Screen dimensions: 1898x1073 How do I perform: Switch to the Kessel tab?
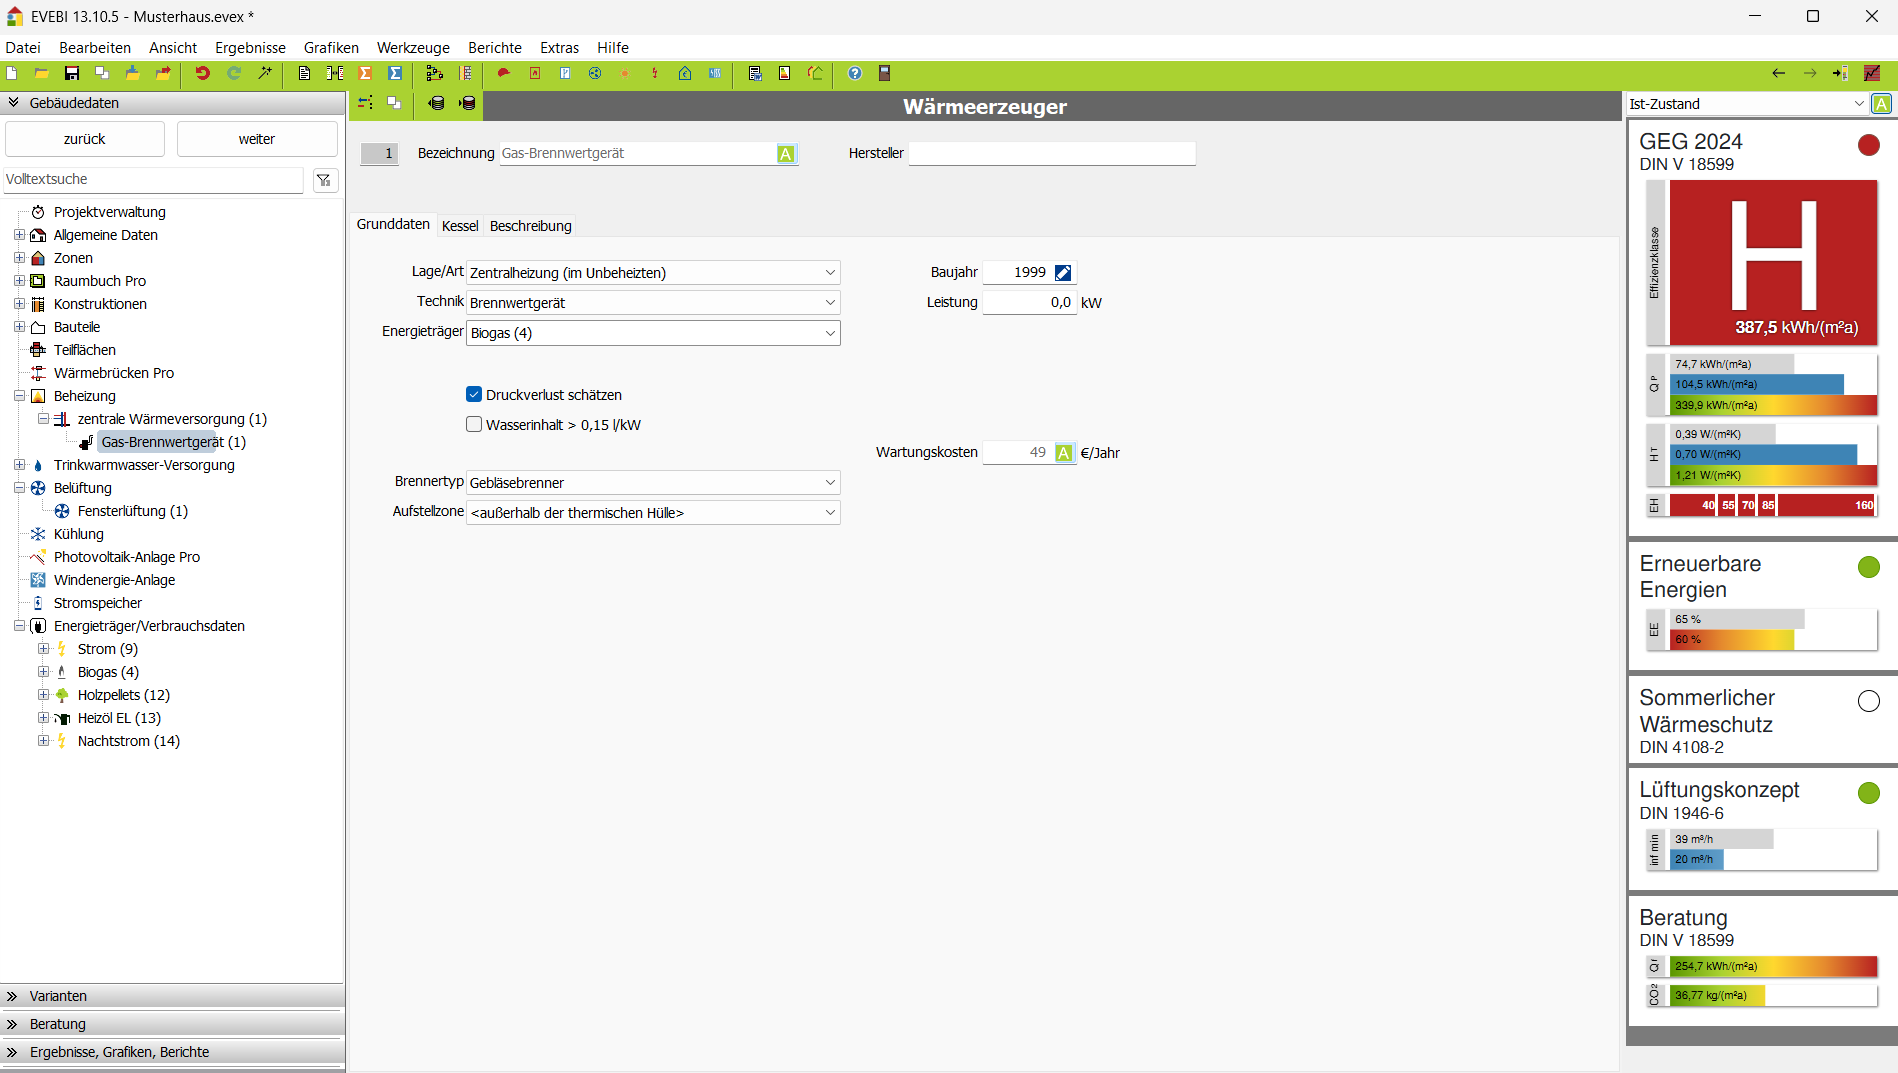(460, 226)
